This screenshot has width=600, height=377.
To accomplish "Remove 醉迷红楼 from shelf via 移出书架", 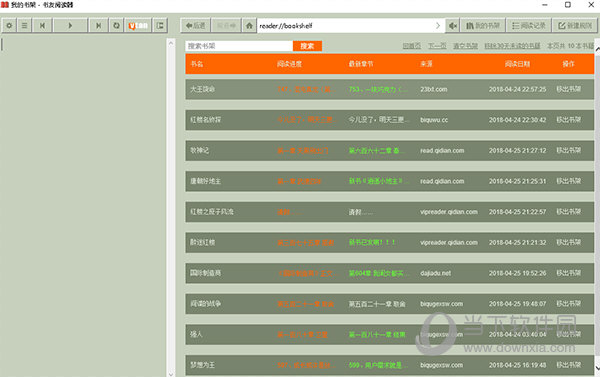I will (569, 242).
